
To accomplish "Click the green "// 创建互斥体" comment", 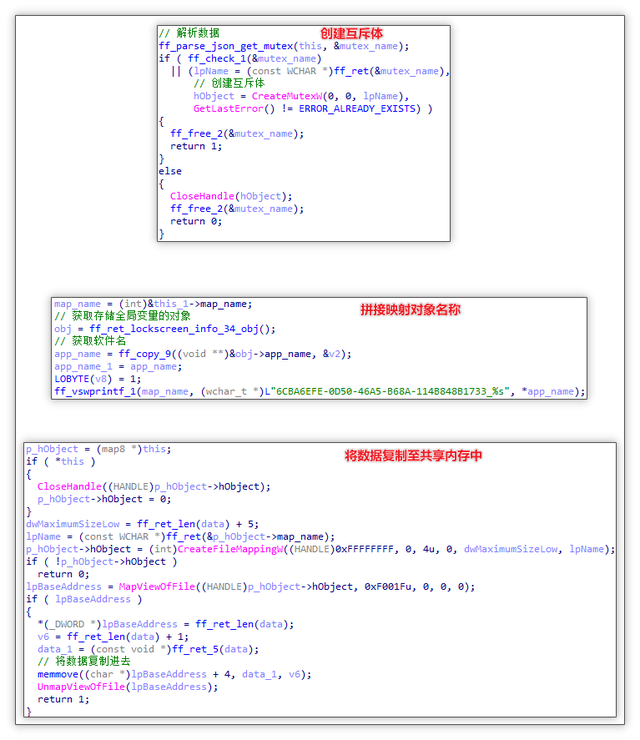I will tap(229, 84).
